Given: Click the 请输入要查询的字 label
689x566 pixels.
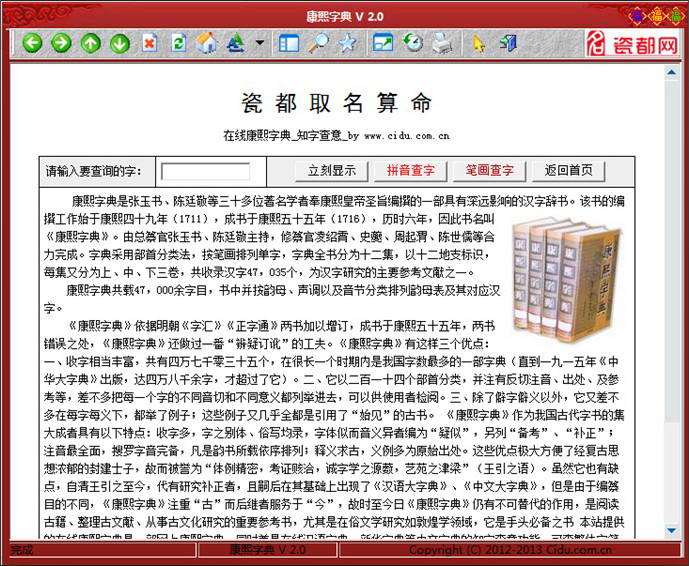Looking at the screenshot, I should pyautogui.click(x=94, y=171).
